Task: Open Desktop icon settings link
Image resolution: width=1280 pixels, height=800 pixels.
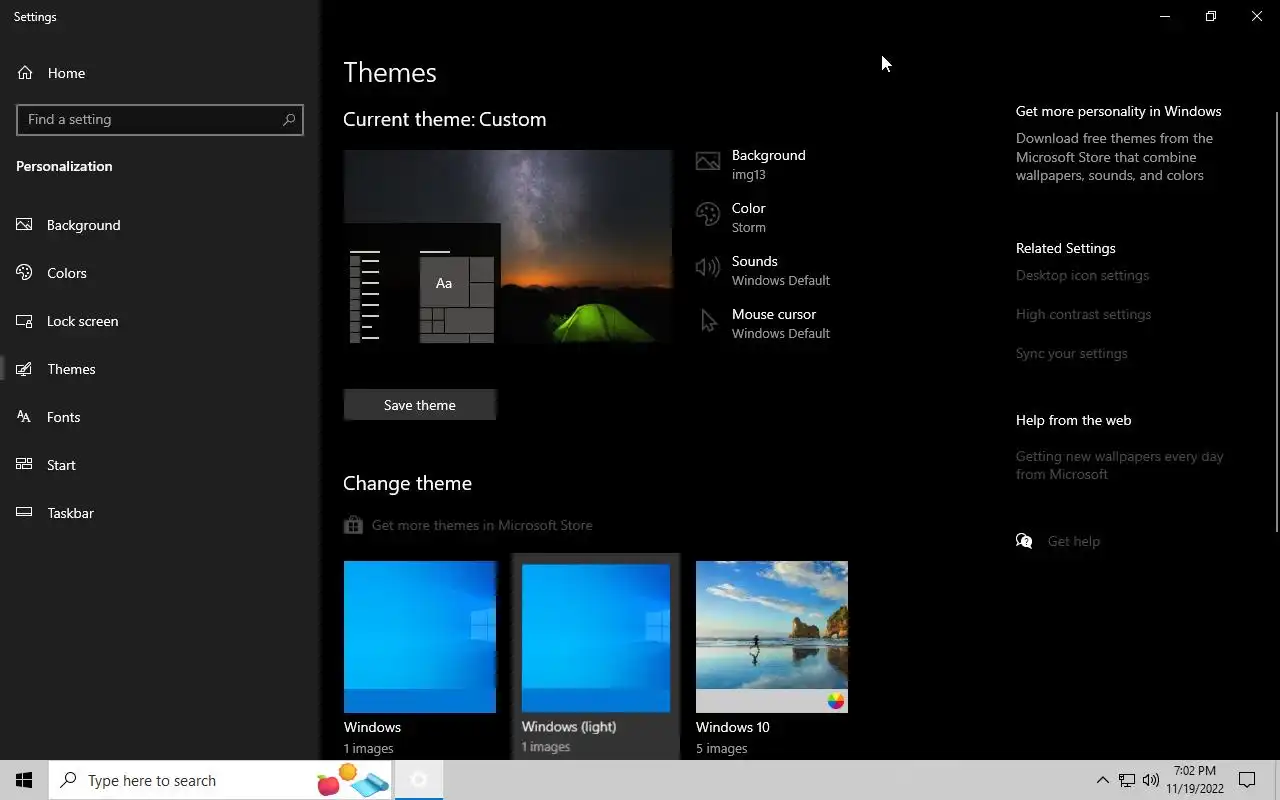Action: tap(1082, 275)
